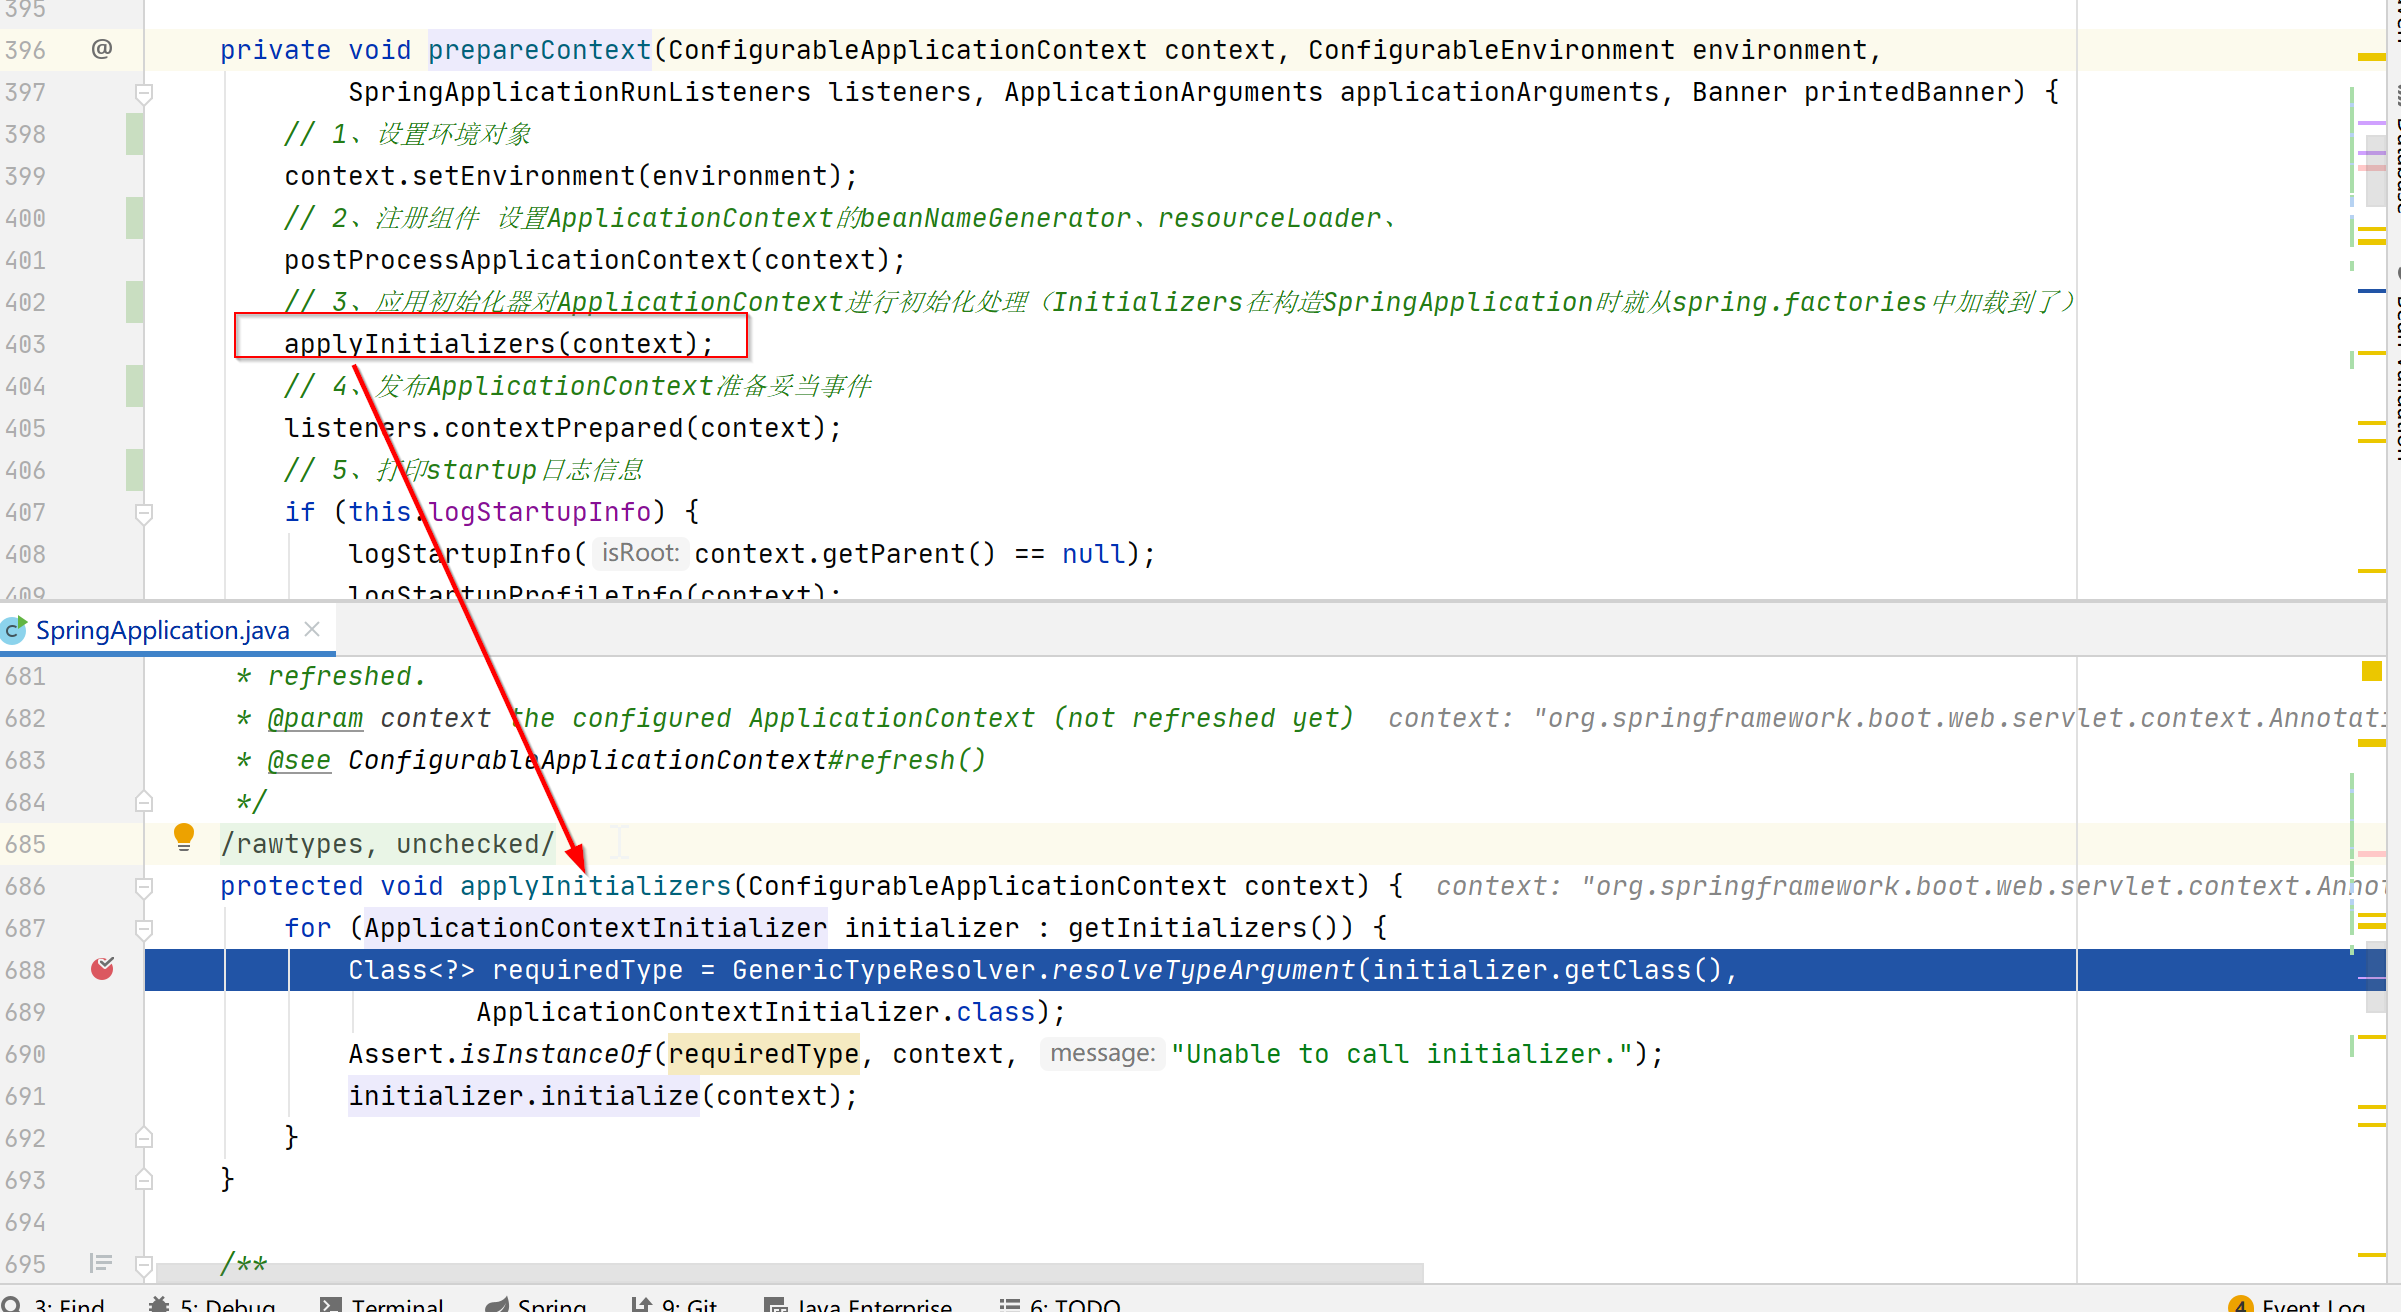Click the message: parameter inlay hint

pos(1102,1053)
